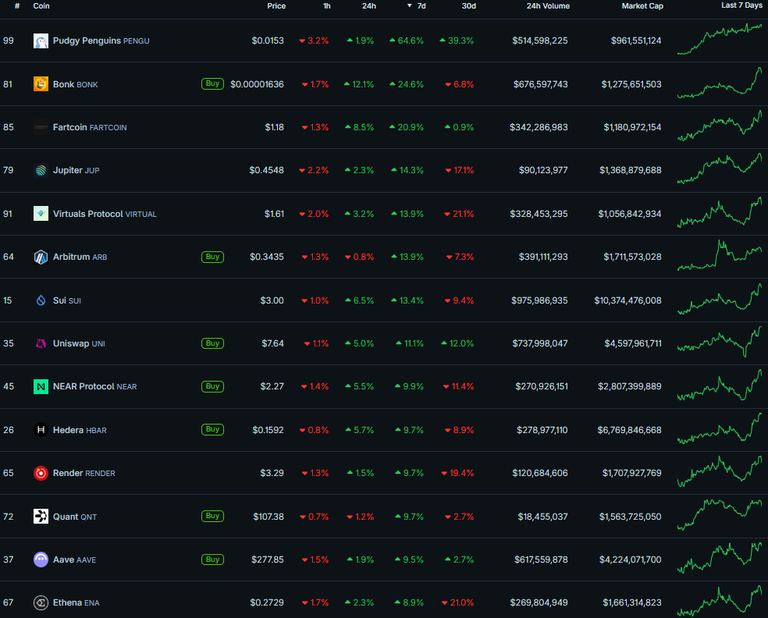
Task: Open the Uniswap UNI coin page
Action: pyautogui.click(x=79, y=343)
